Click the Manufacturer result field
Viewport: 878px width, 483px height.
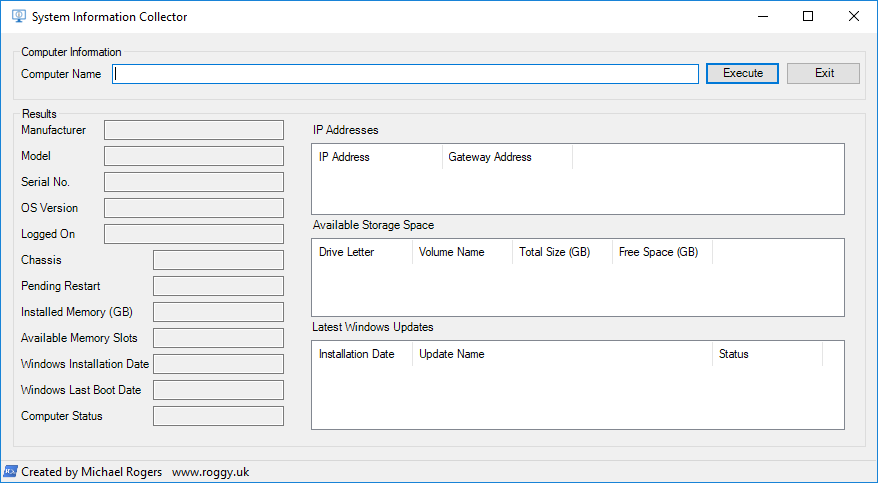coord(194,130)
